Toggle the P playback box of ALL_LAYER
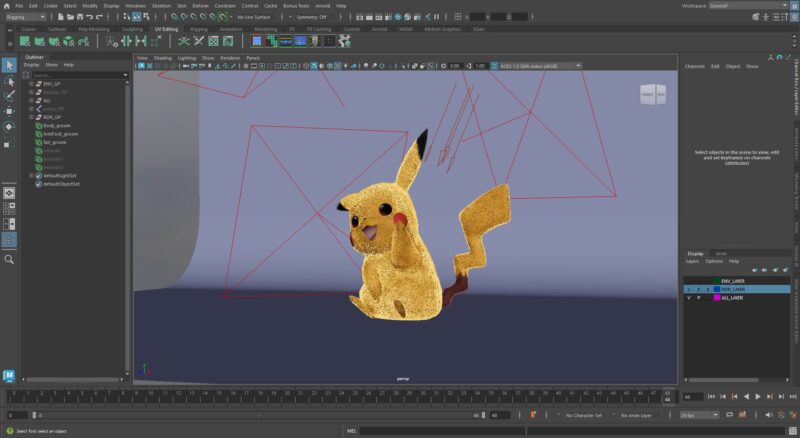 pyautogui.click(x=697, y=298)
